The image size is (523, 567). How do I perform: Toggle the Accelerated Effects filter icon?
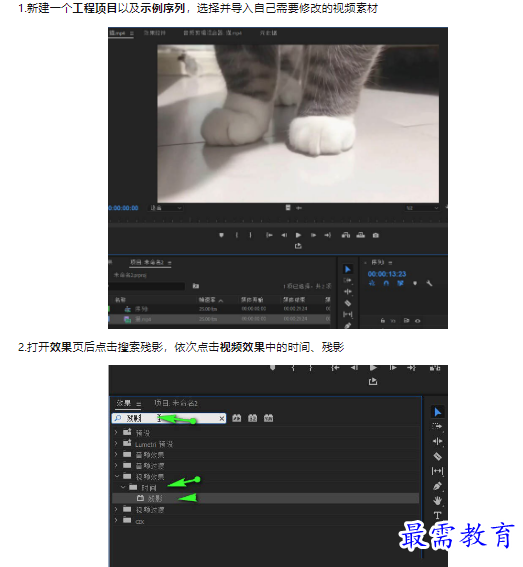[x=237, y=418]
